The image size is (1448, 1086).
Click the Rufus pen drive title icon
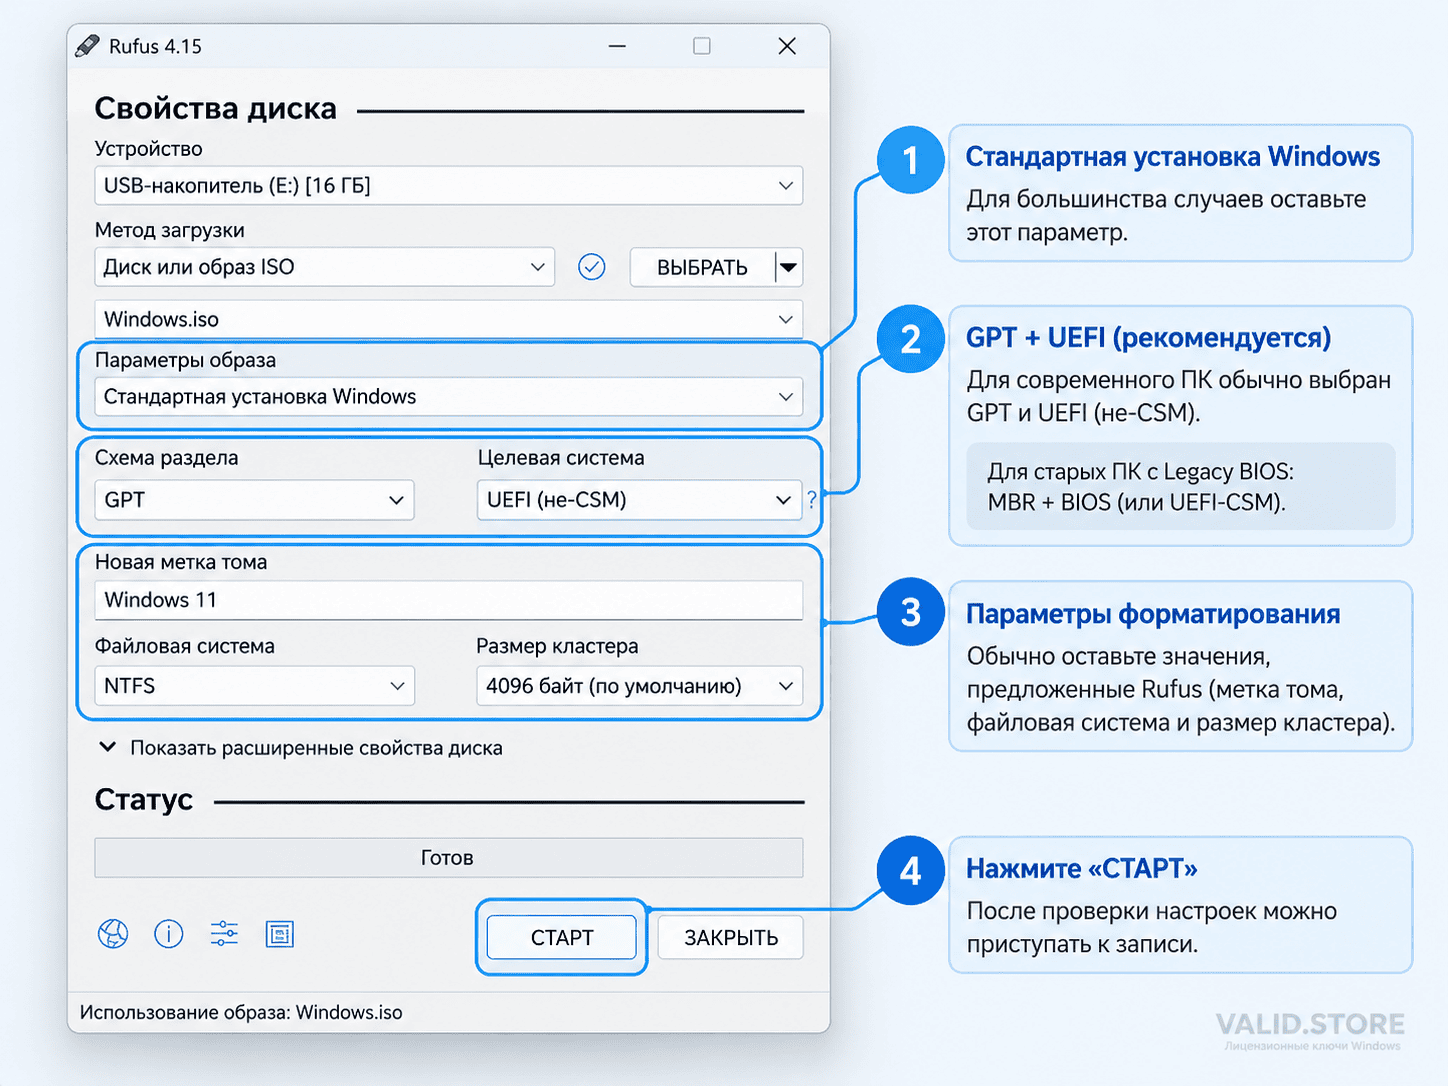(x=88, y=46)
